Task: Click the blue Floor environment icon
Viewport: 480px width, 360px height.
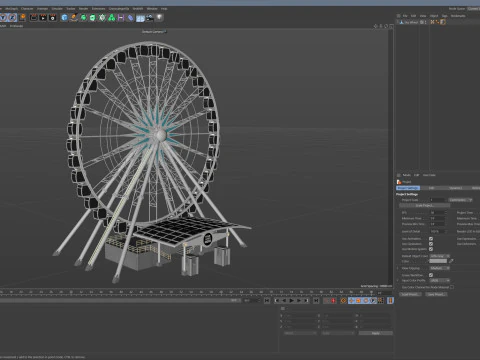Action: coord(140,18)
